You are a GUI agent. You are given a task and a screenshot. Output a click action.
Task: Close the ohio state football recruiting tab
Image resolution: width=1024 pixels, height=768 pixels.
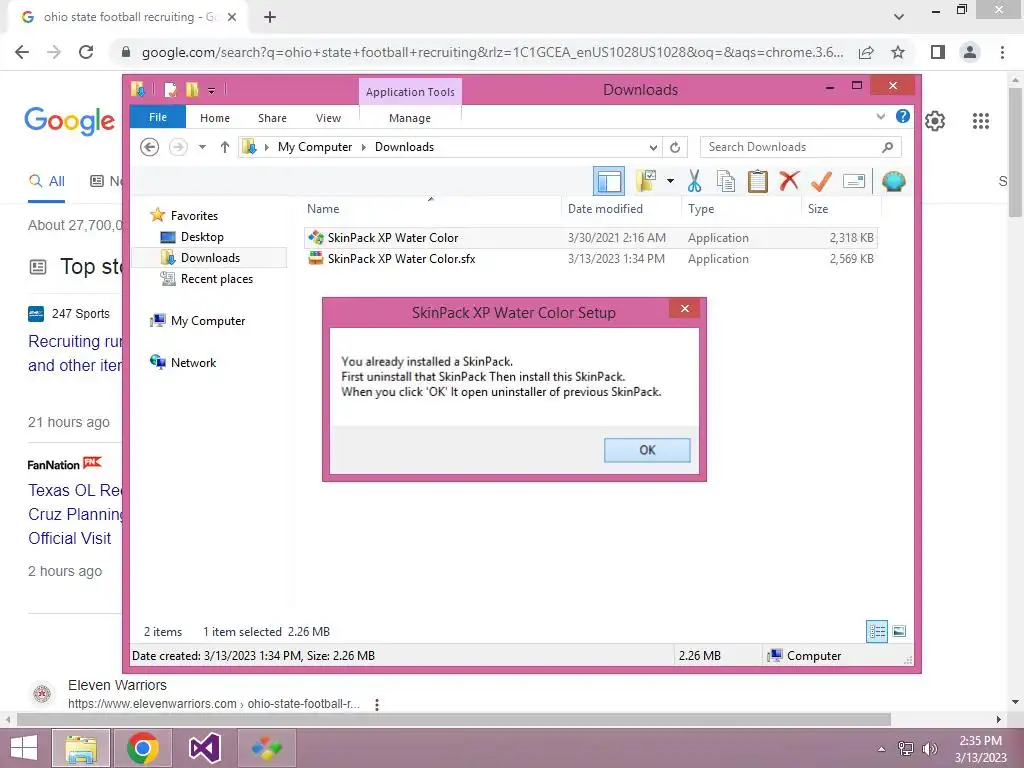click(x=232, y=17)
